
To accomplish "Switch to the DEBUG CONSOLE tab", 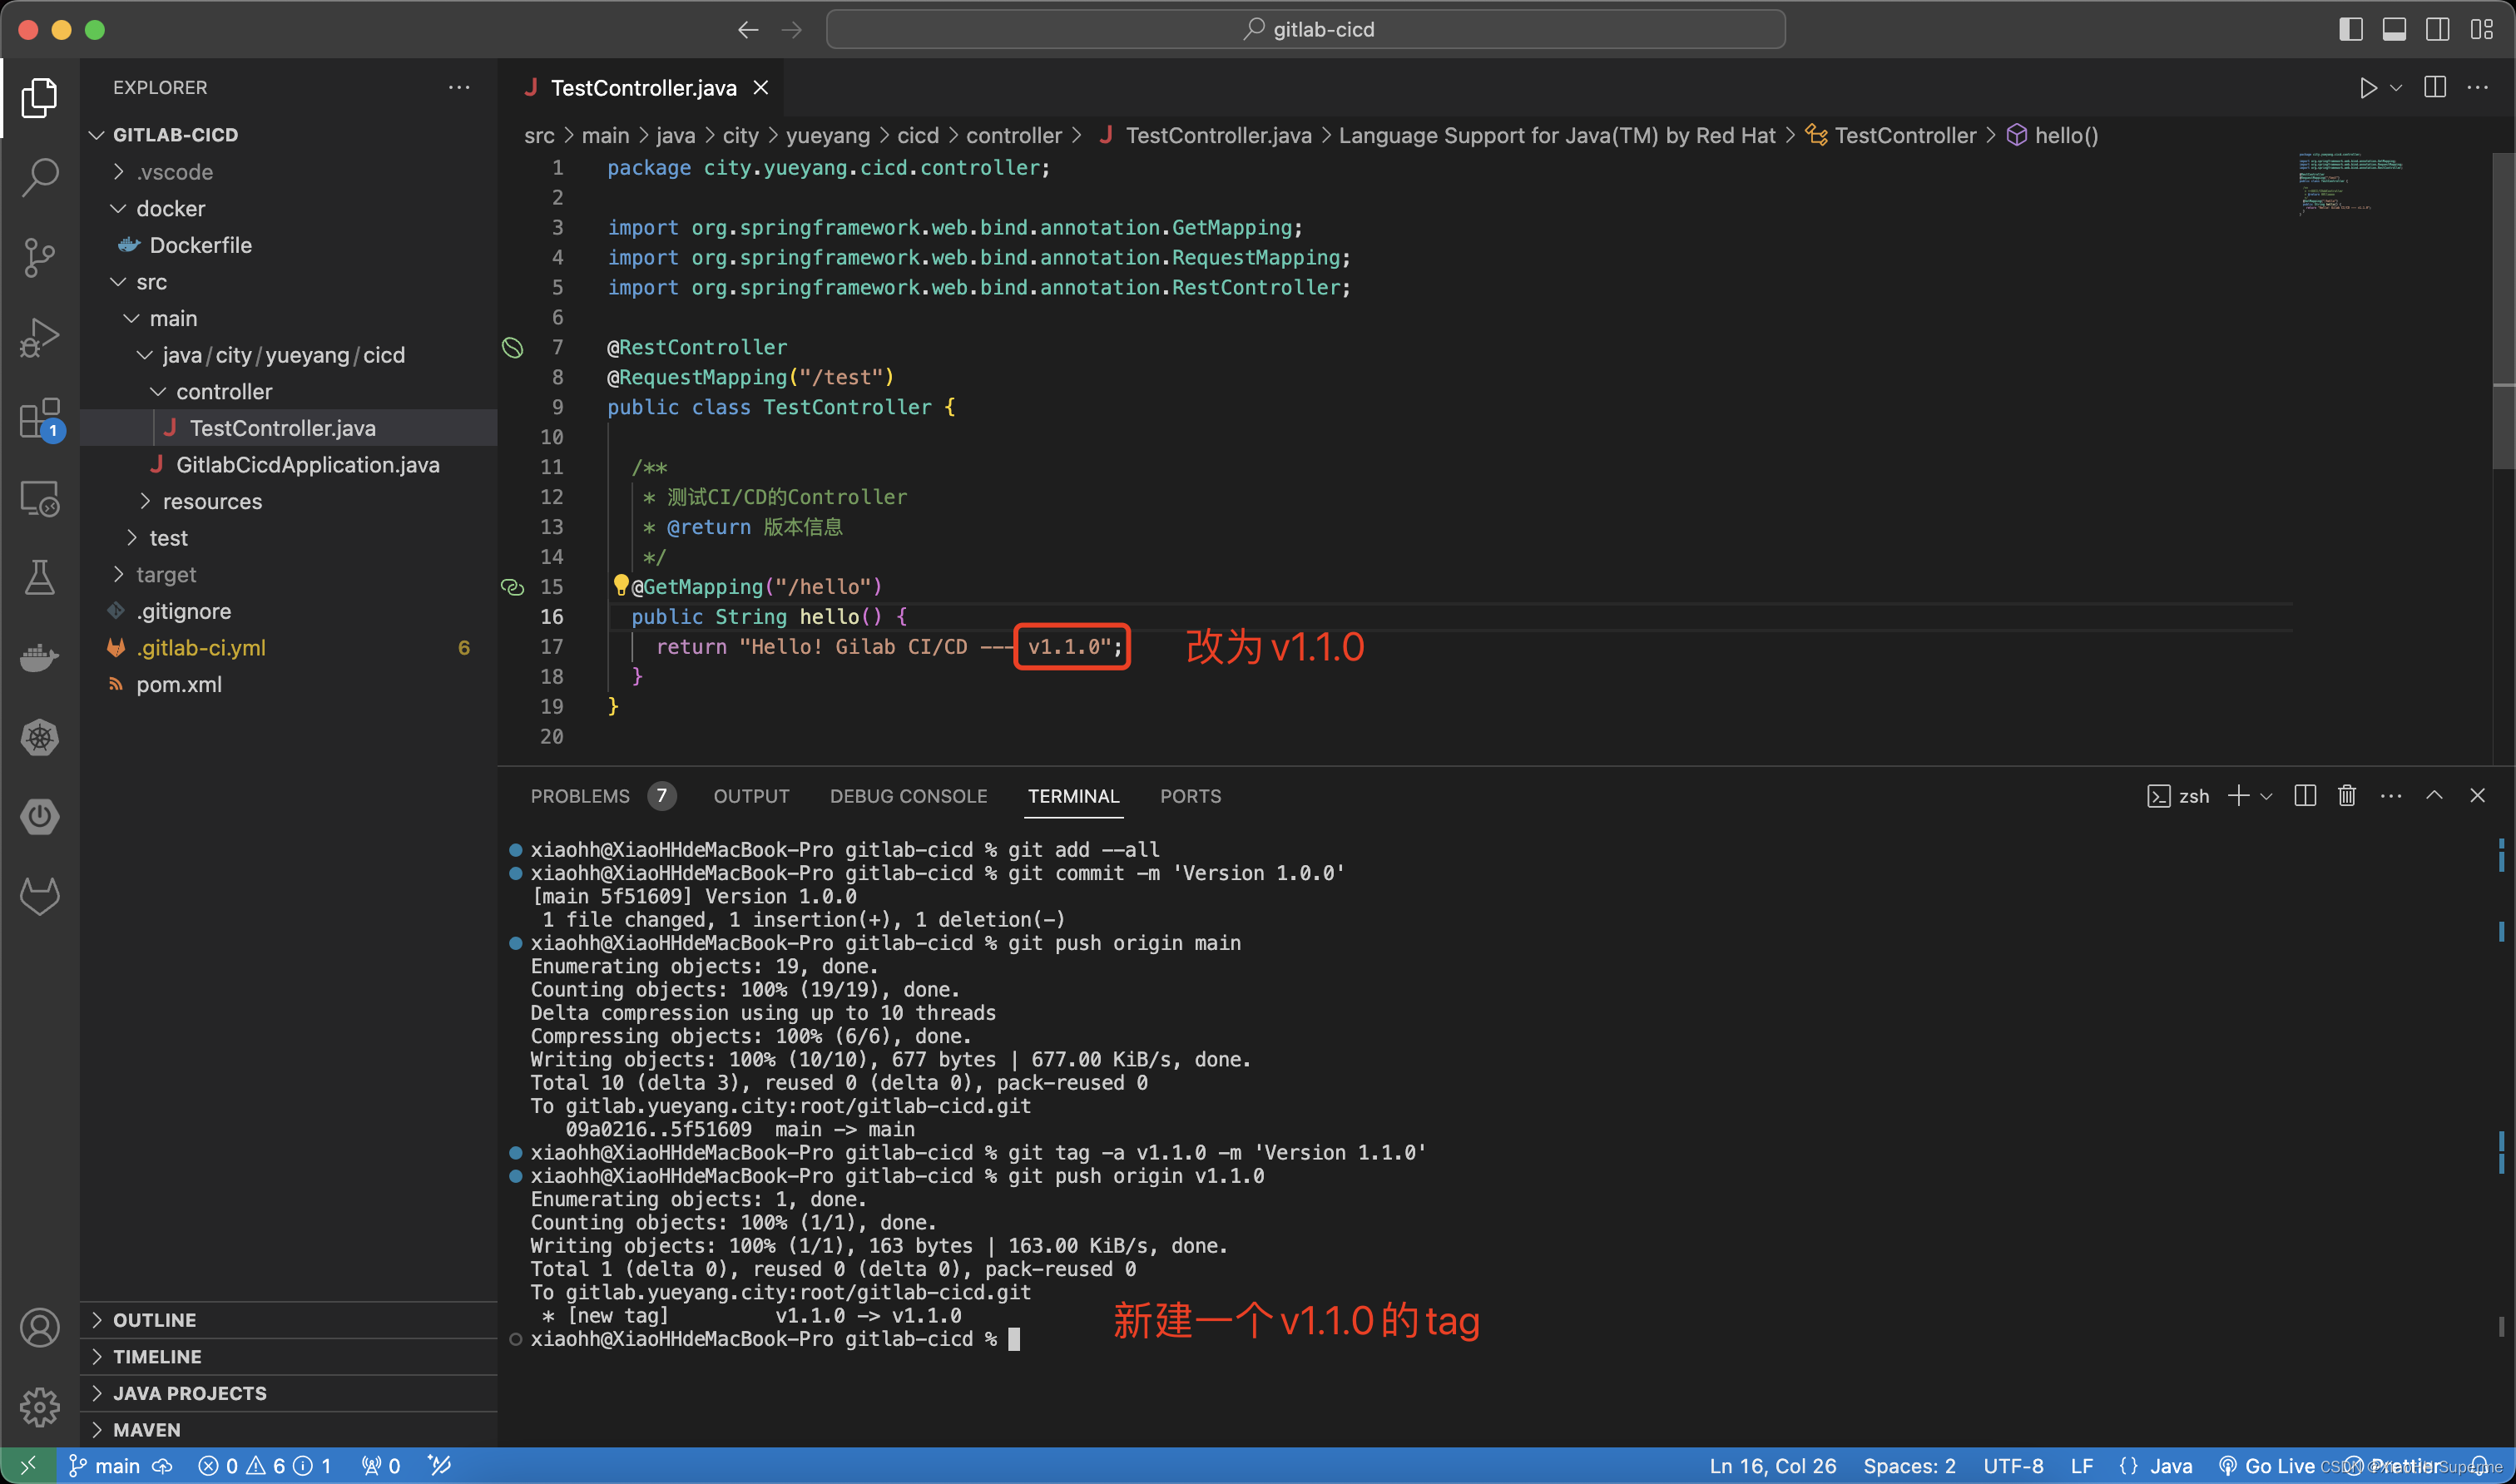I will pyautogui.click(x=908, y=796).
